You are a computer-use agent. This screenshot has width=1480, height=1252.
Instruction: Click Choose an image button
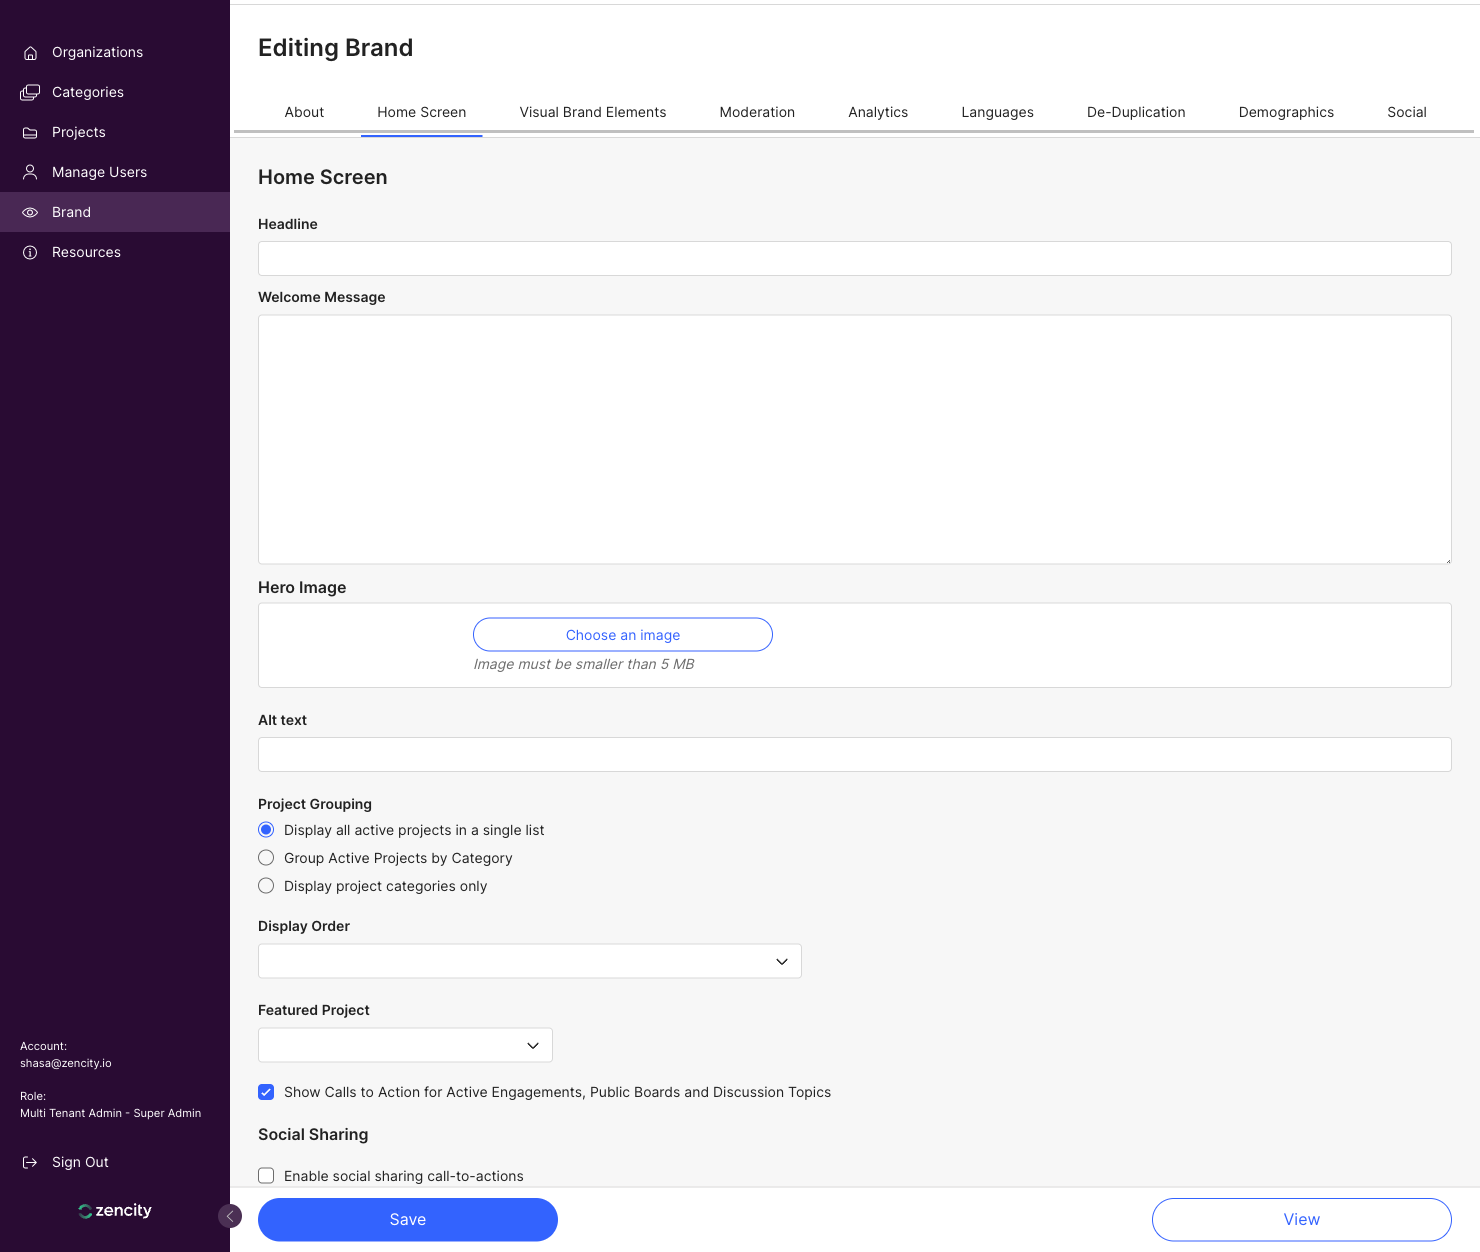[x=622, y=635]
